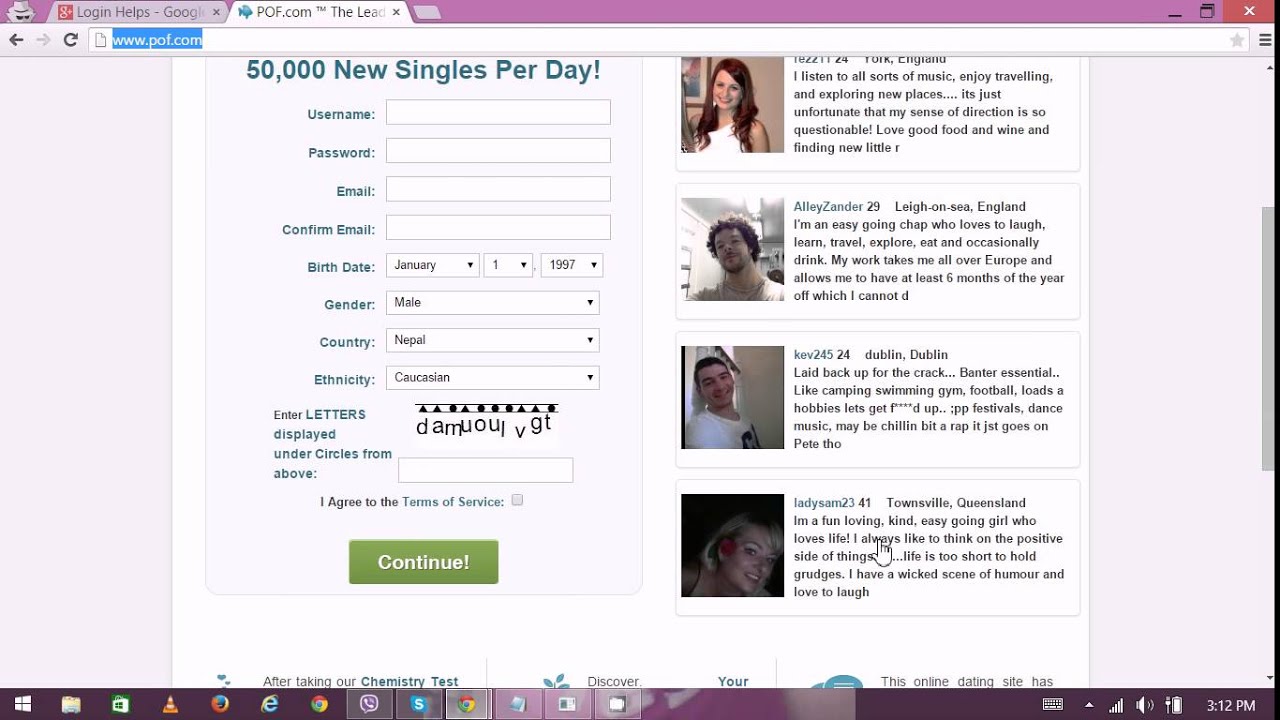This screenshot has width=1280, height=720.
Task: Open volume speaker icon in tray
Action: pos(1145,705)
